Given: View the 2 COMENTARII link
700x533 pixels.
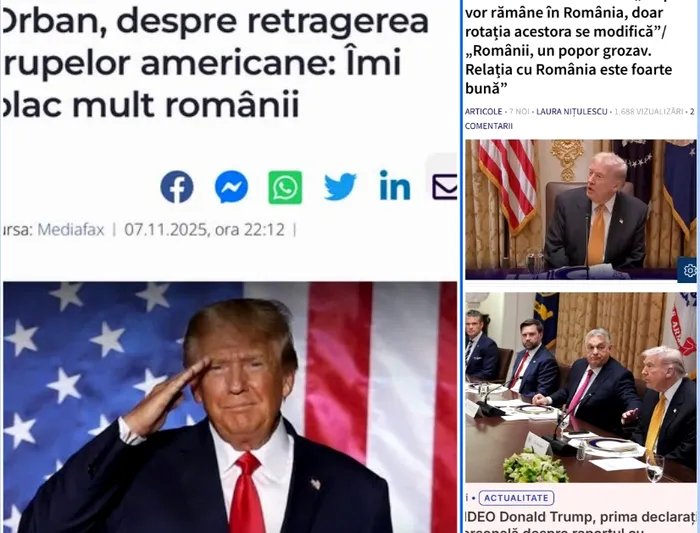Looking at the screenshot, I should (579, 119).
